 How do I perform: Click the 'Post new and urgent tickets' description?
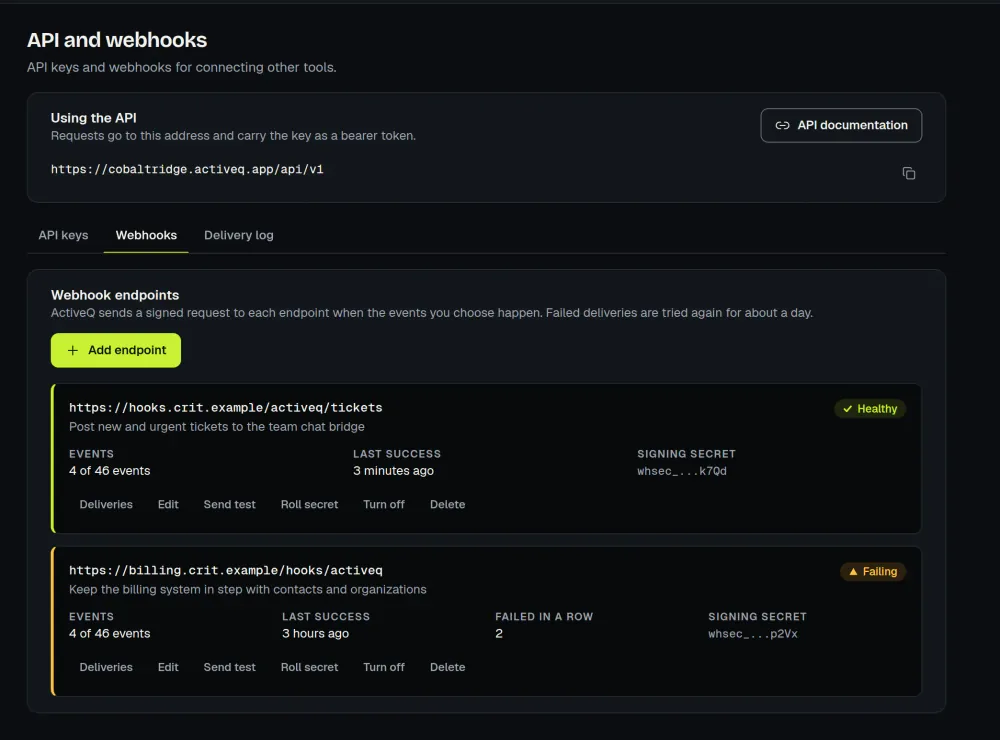pyautogui.click(x=217, y=426)
